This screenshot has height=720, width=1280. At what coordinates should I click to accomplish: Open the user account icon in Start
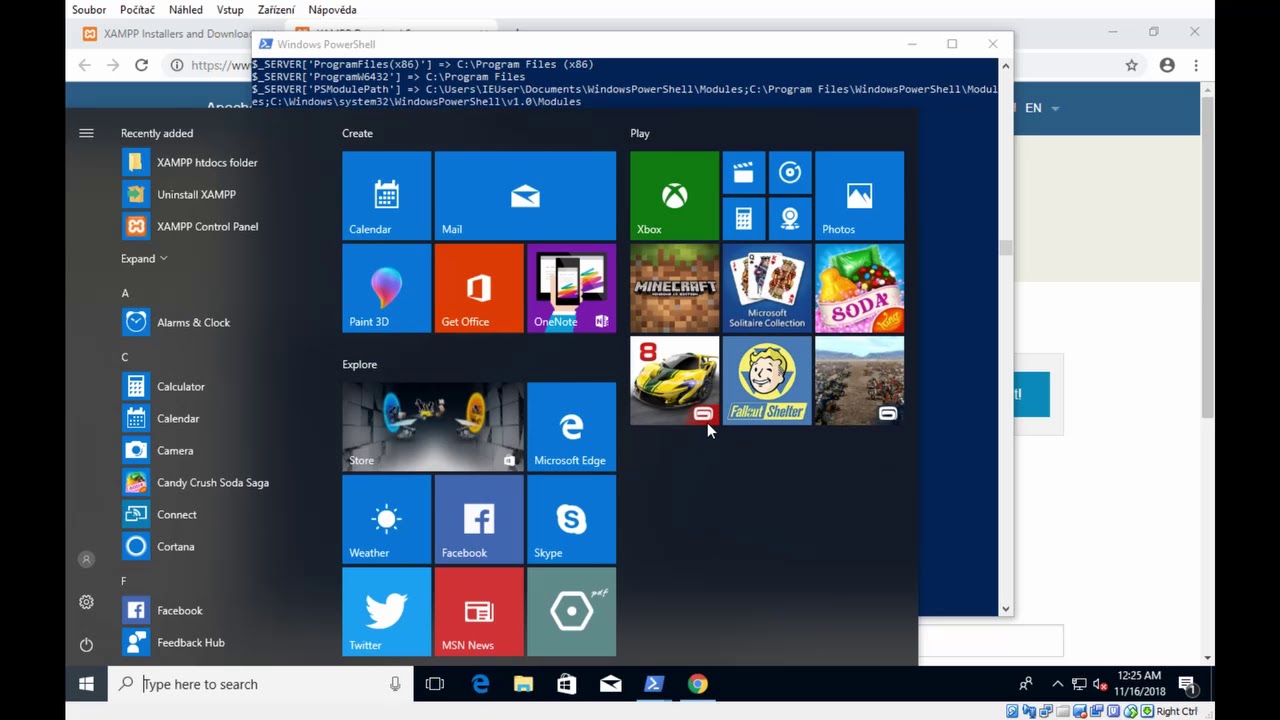(x=86, y=560)
